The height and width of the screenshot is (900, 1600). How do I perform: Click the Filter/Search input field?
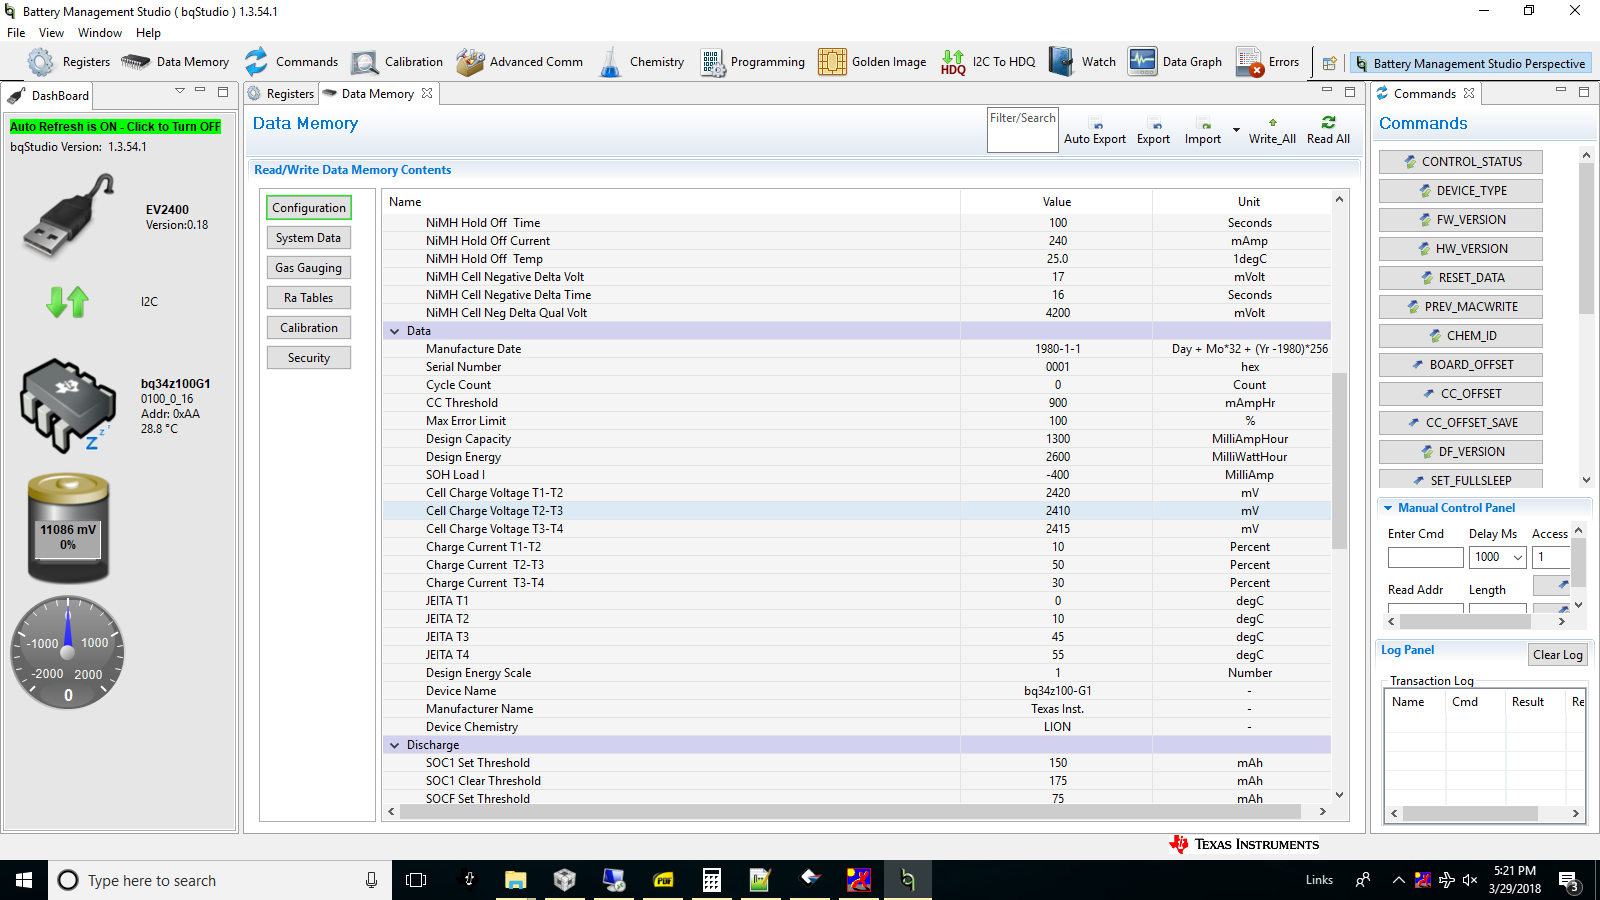pyautogui.click(x=1022, y=130)
